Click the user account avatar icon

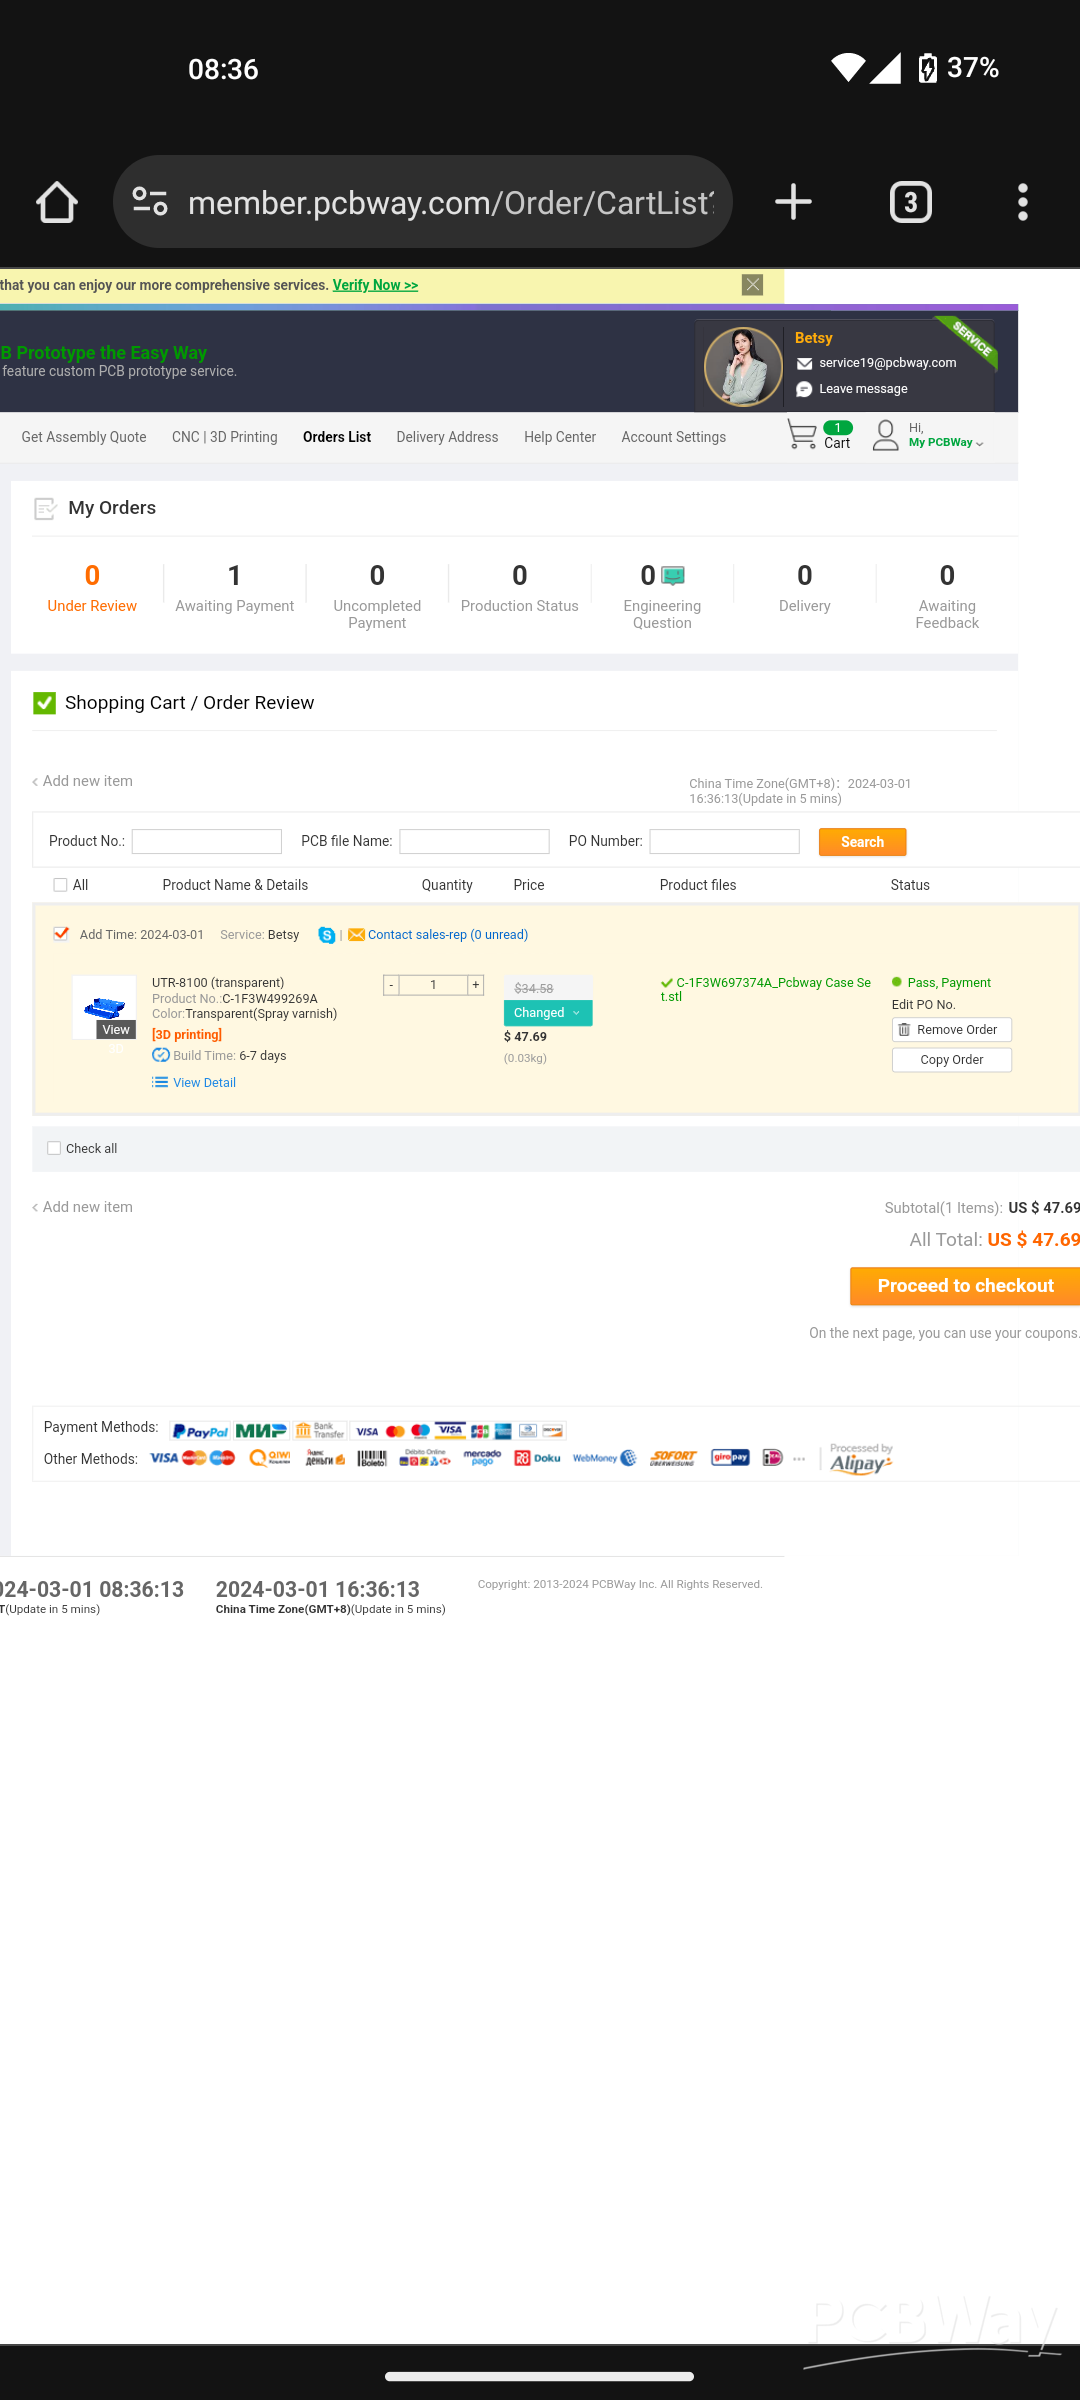point(885,435)
